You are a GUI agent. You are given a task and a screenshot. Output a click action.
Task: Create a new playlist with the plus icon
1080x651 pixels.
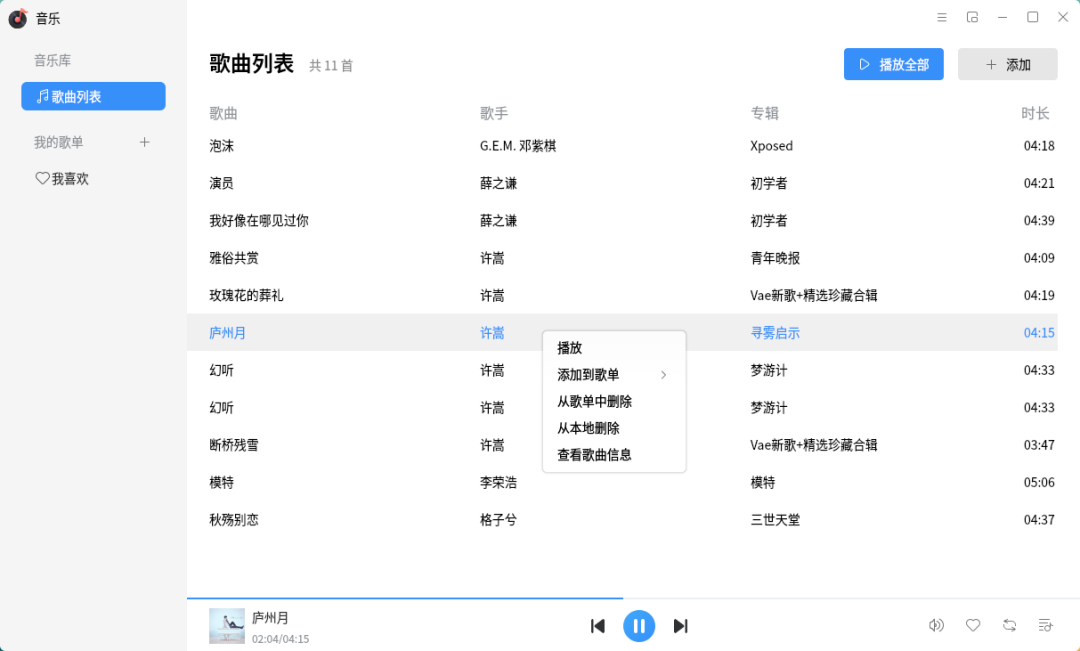pyautogui.click(x=144, y=141)
